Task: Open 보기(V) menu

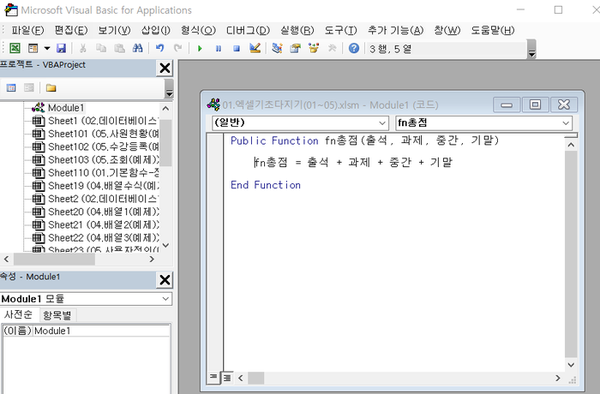Action: click(114, 30)
